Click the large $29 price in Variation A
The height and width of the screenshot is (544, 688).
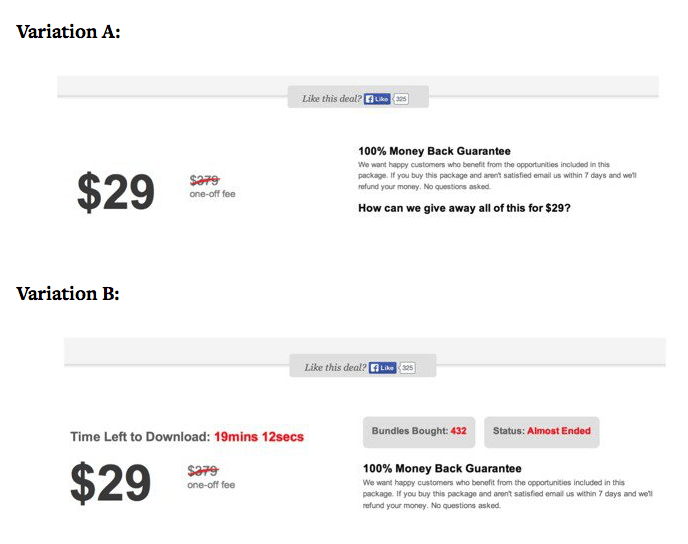pos(115,193)
